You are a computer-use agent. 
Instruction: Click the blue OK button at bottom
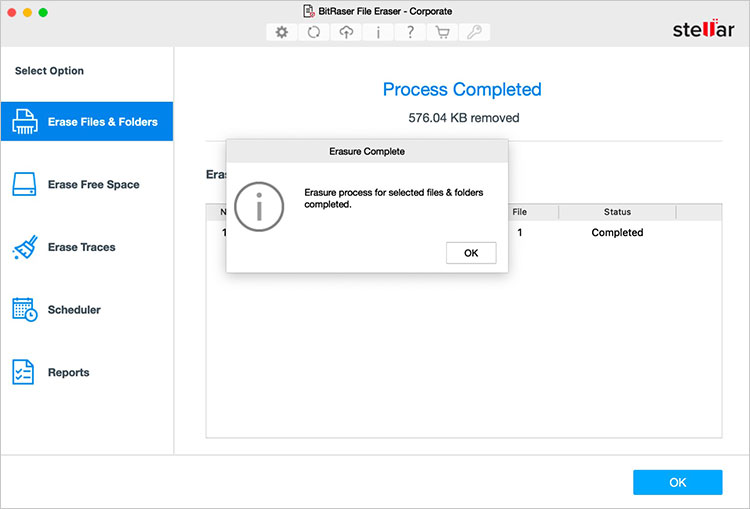[x=678, y=482]
